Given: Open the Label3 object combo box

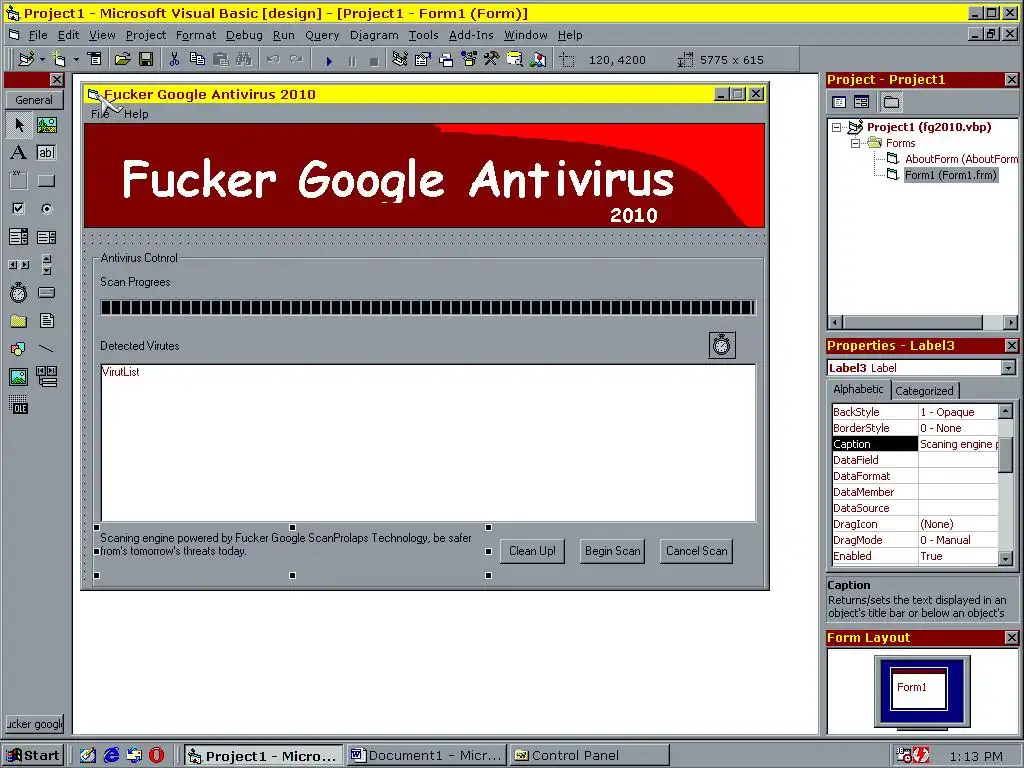Looking at the screenshot, I should tap(1010, 368).
